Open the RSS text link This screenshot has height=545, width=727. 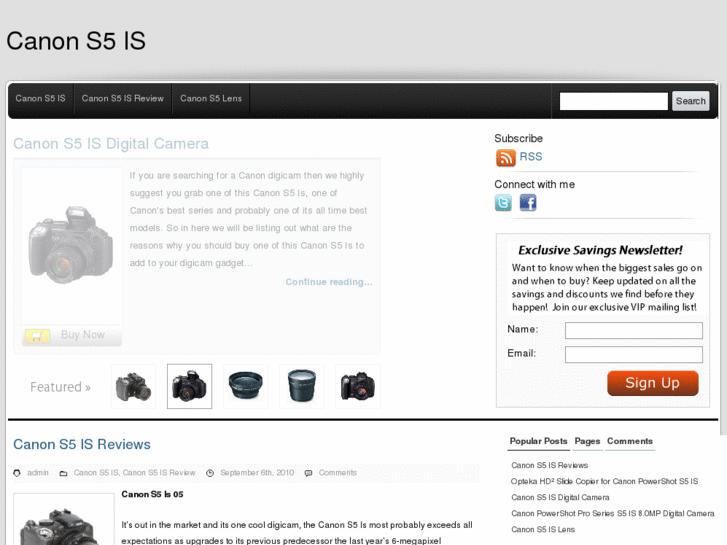click(x=531, y=157)
